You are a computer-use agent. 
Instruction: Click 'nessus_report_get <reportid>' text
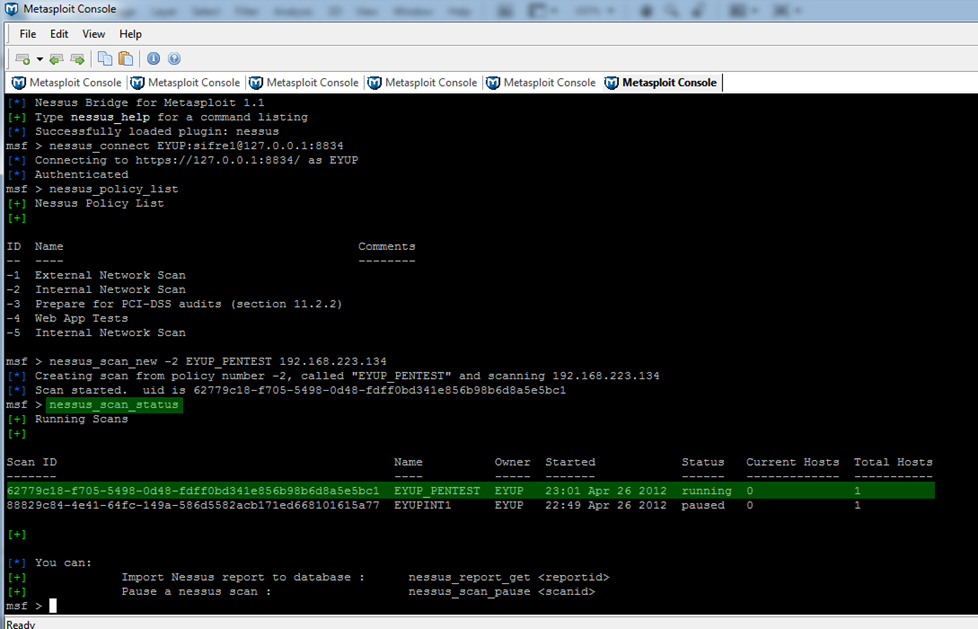click(x=508, y=577)
